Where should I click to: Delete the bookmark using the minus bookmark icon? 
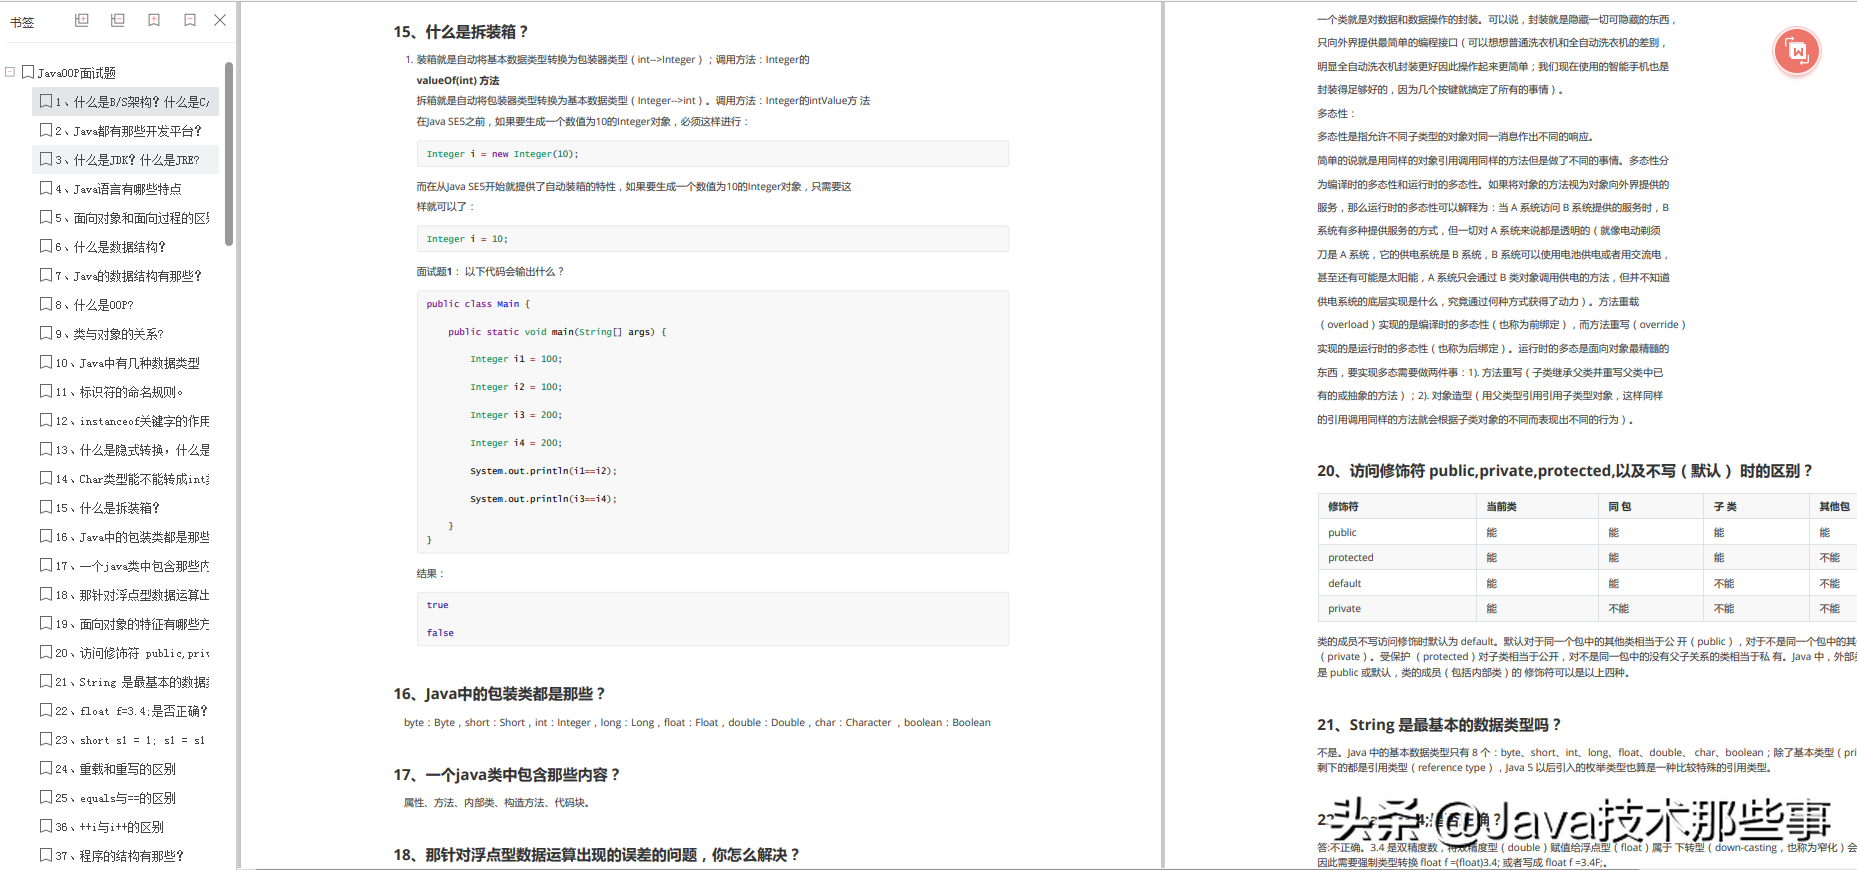tap(190, 20)
